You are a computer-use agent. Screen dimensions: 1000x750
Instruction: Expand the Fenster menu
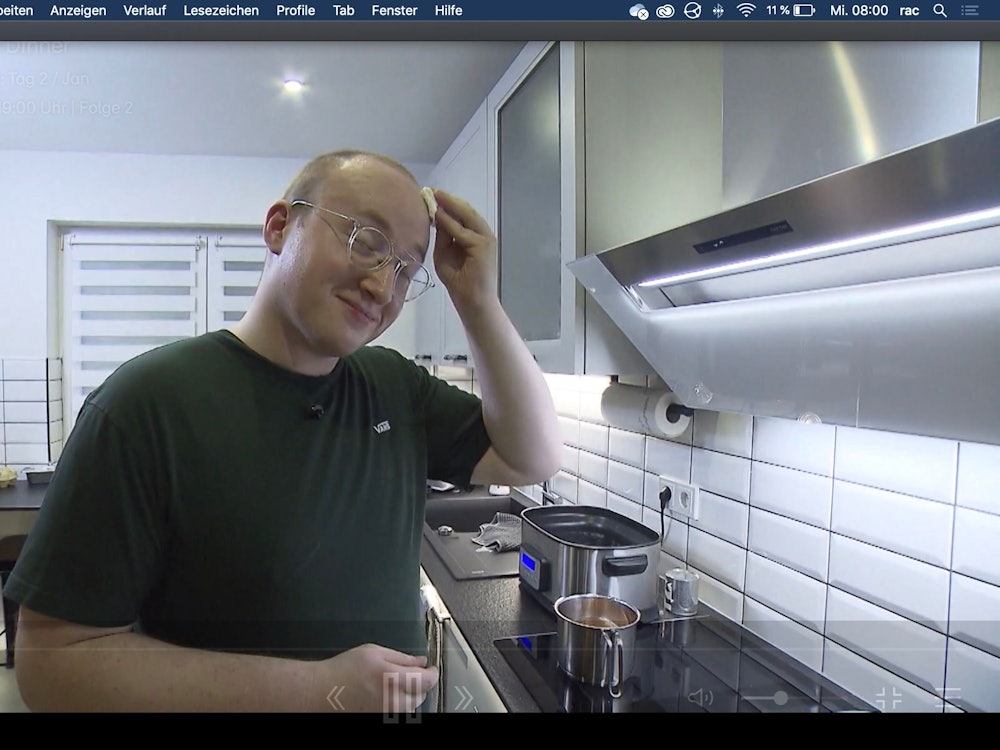(394, 10)
